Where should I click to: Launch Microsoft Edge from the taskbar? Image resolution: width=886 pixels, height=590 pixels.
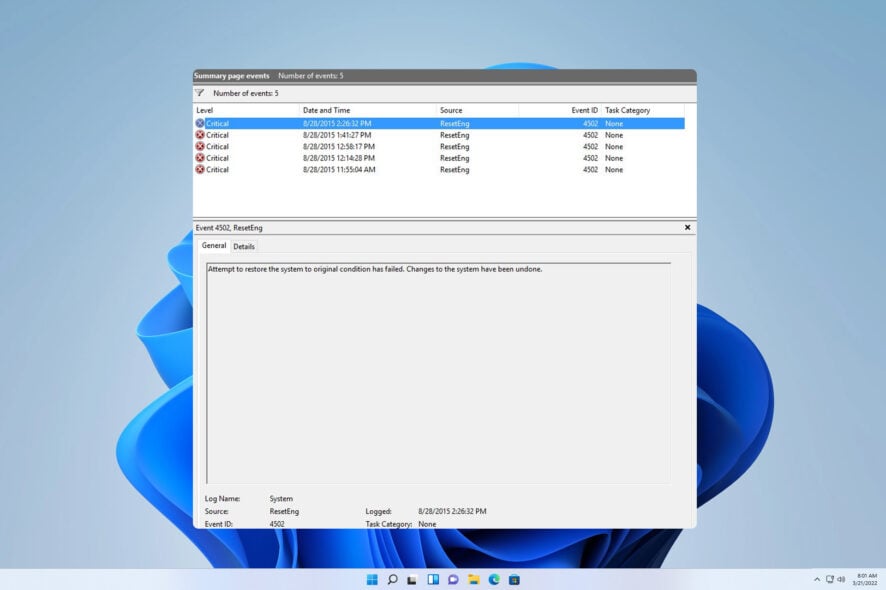tap(494, 579)
